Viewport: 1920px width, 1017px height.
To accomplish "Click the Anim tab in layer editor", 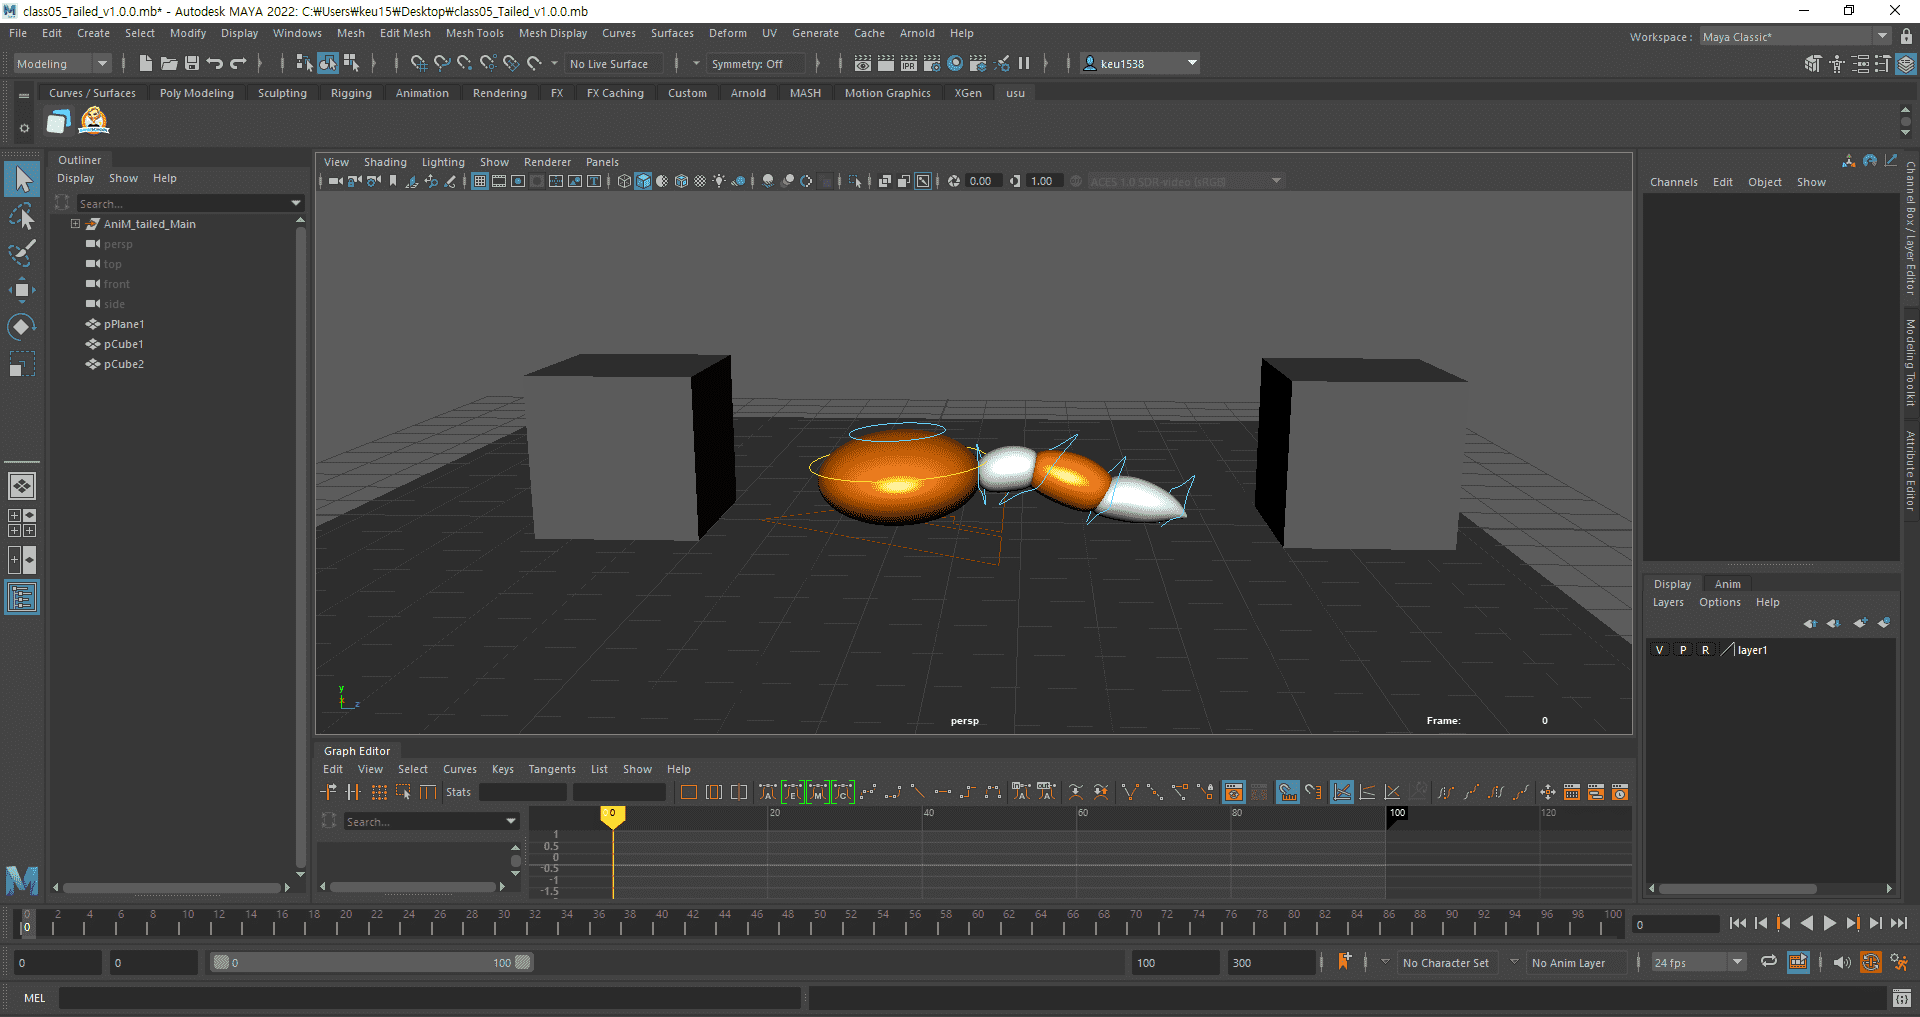I will click(1727, 584).
